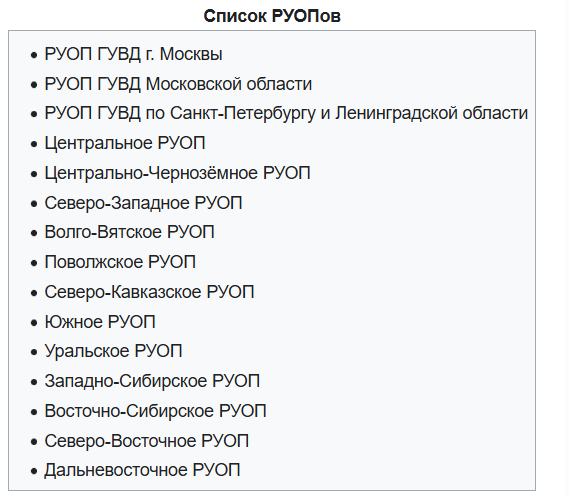This screenshot has height=496, width=569.
Task: Click 'Южное РУОП' list item
Action: pos(100,322)
